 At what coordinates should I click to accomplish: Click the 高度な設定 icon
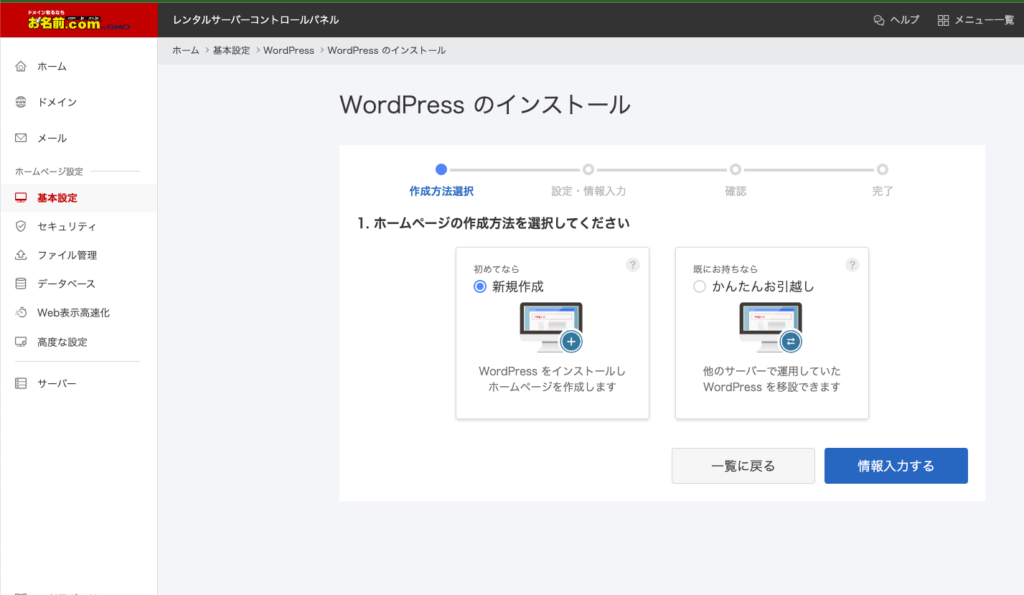click(x=21, y=342)
